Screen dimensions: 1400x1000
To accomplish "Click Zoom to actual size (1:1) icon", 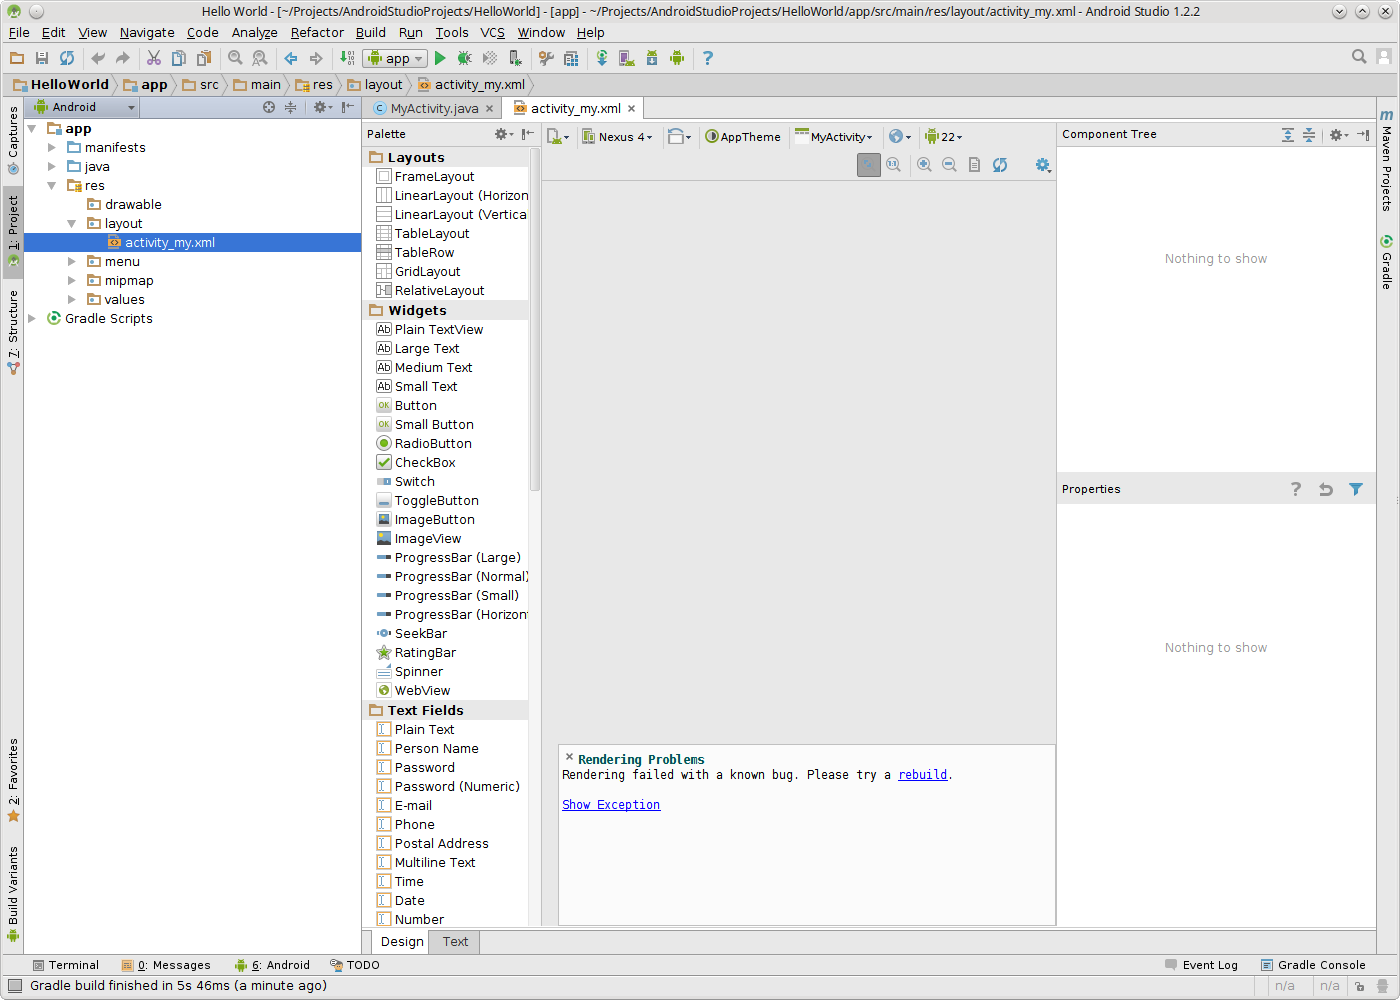I will coord(894,165).
